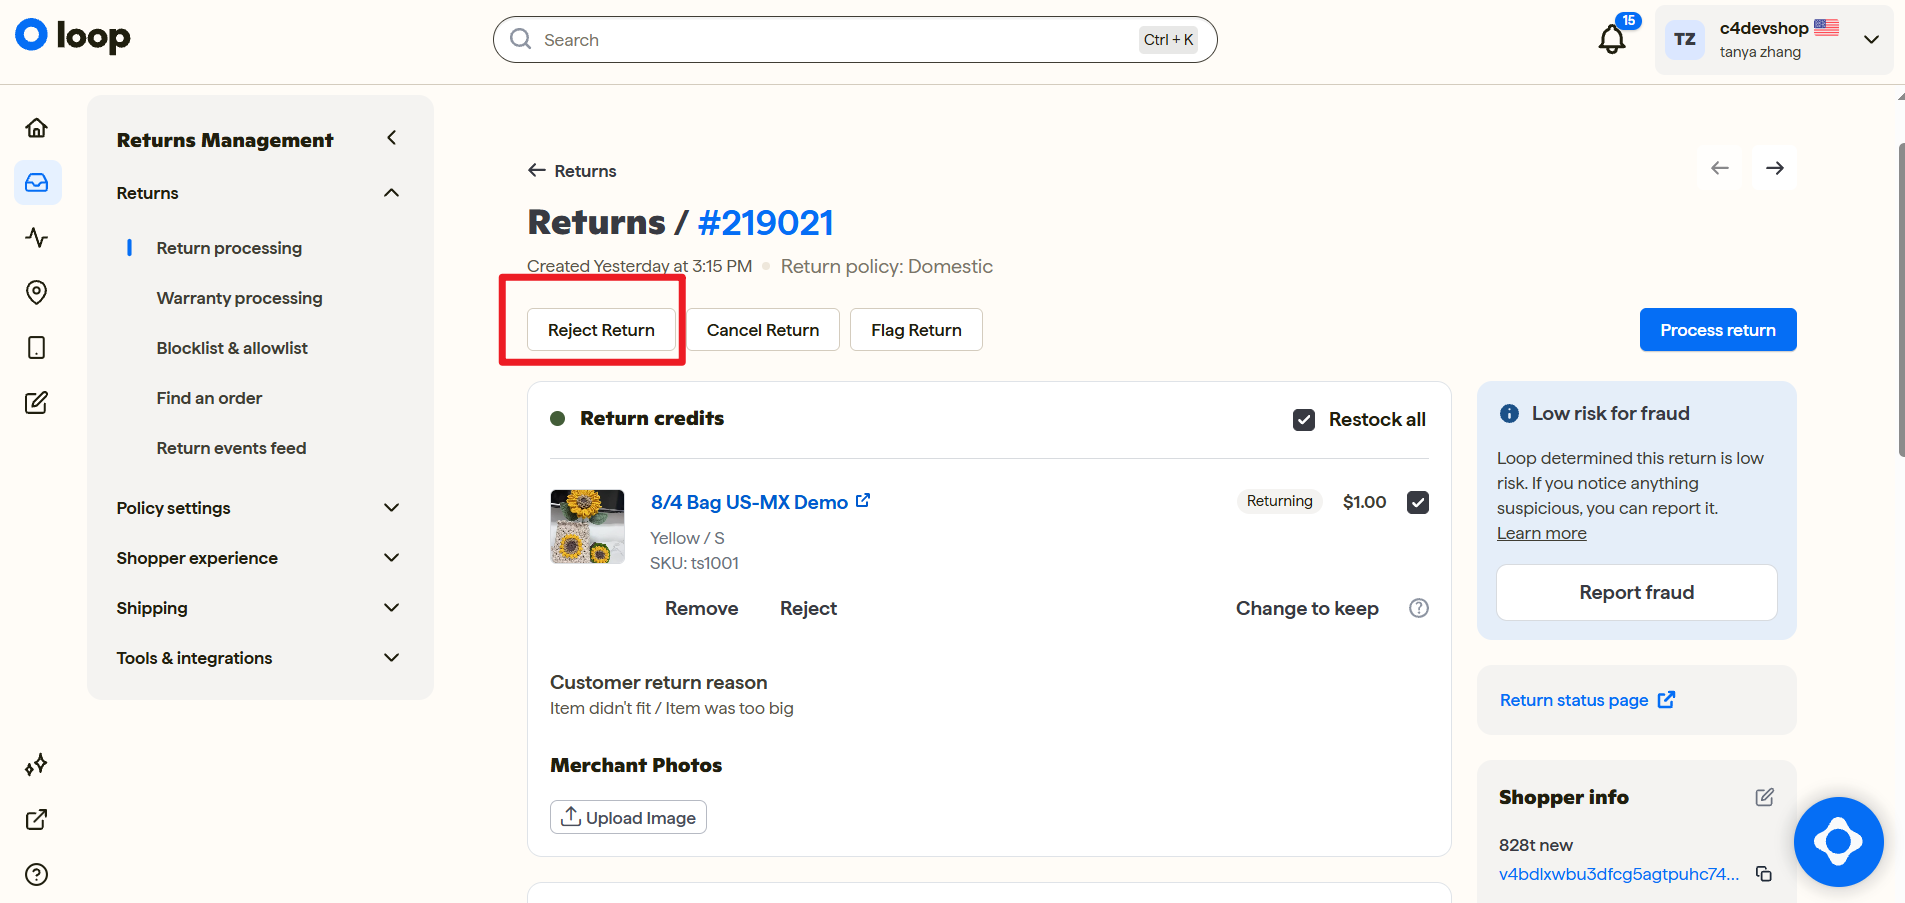Edit Shopper info pencil icon

(x=1765, y=797)
